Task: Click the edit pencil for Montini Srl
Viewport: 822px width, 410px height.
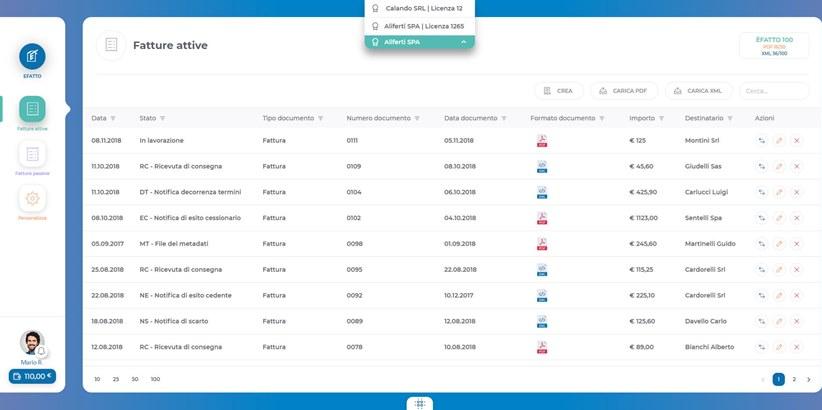Action: point(779,141)
